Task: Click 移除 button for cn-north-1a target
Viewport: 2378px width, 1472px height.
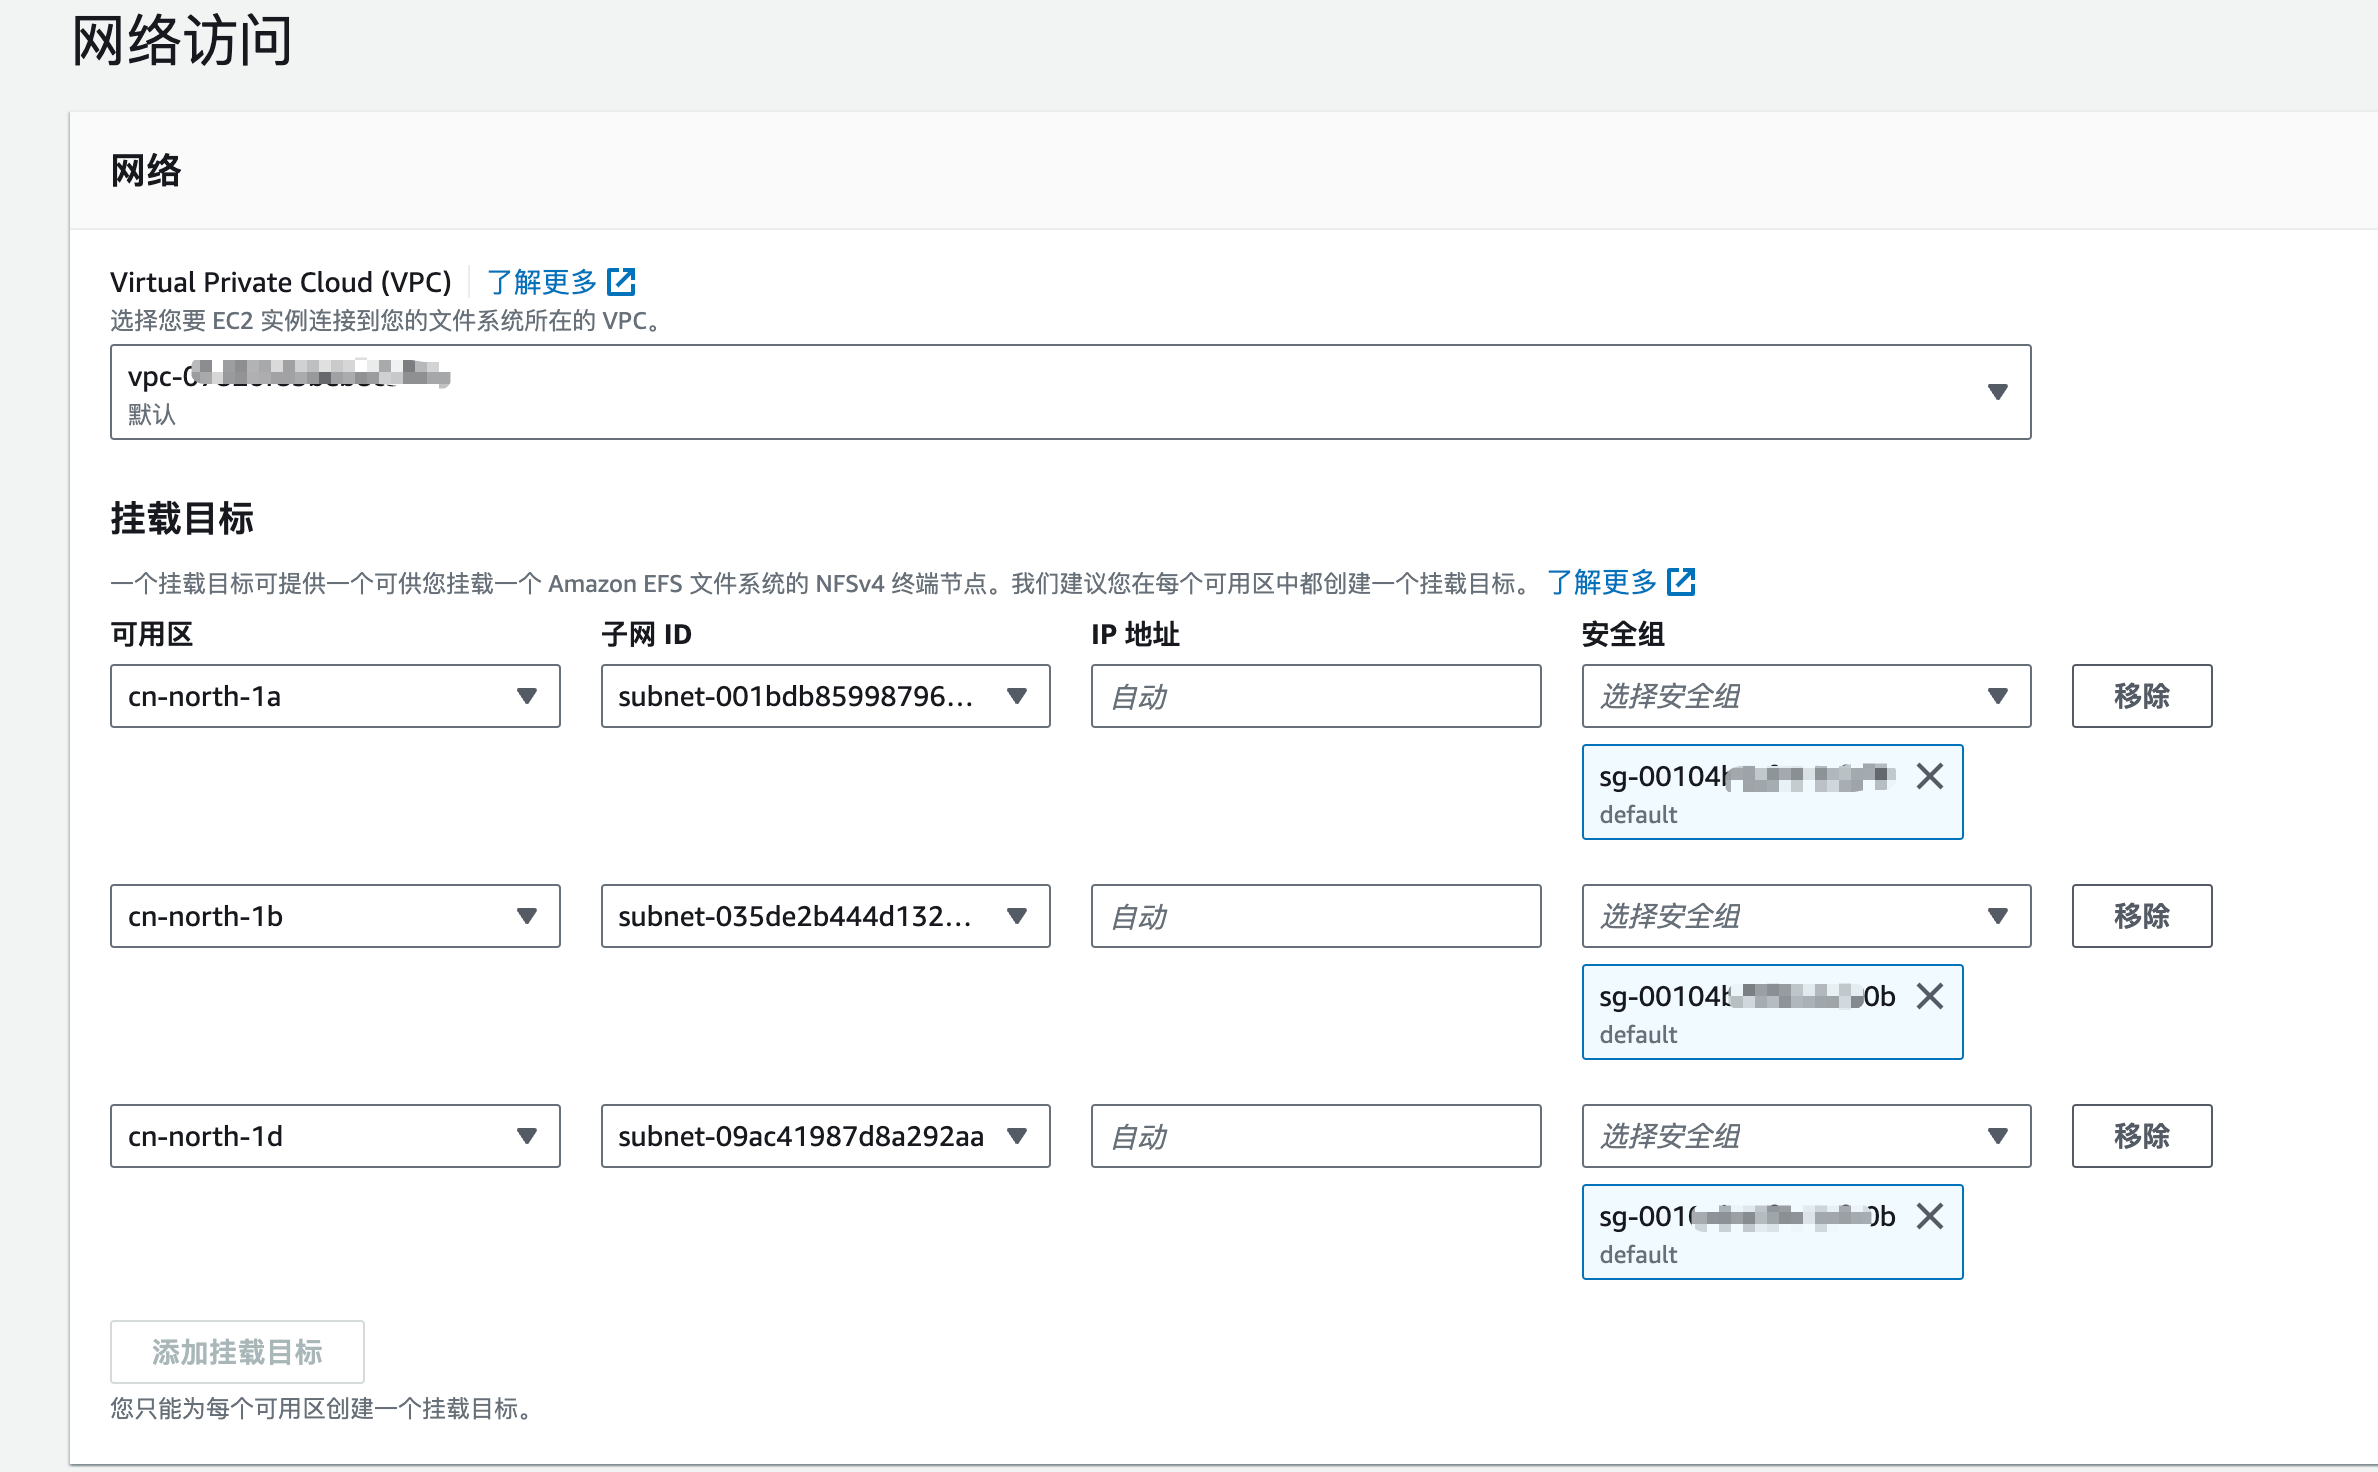Action: [x=2141, y=696]
